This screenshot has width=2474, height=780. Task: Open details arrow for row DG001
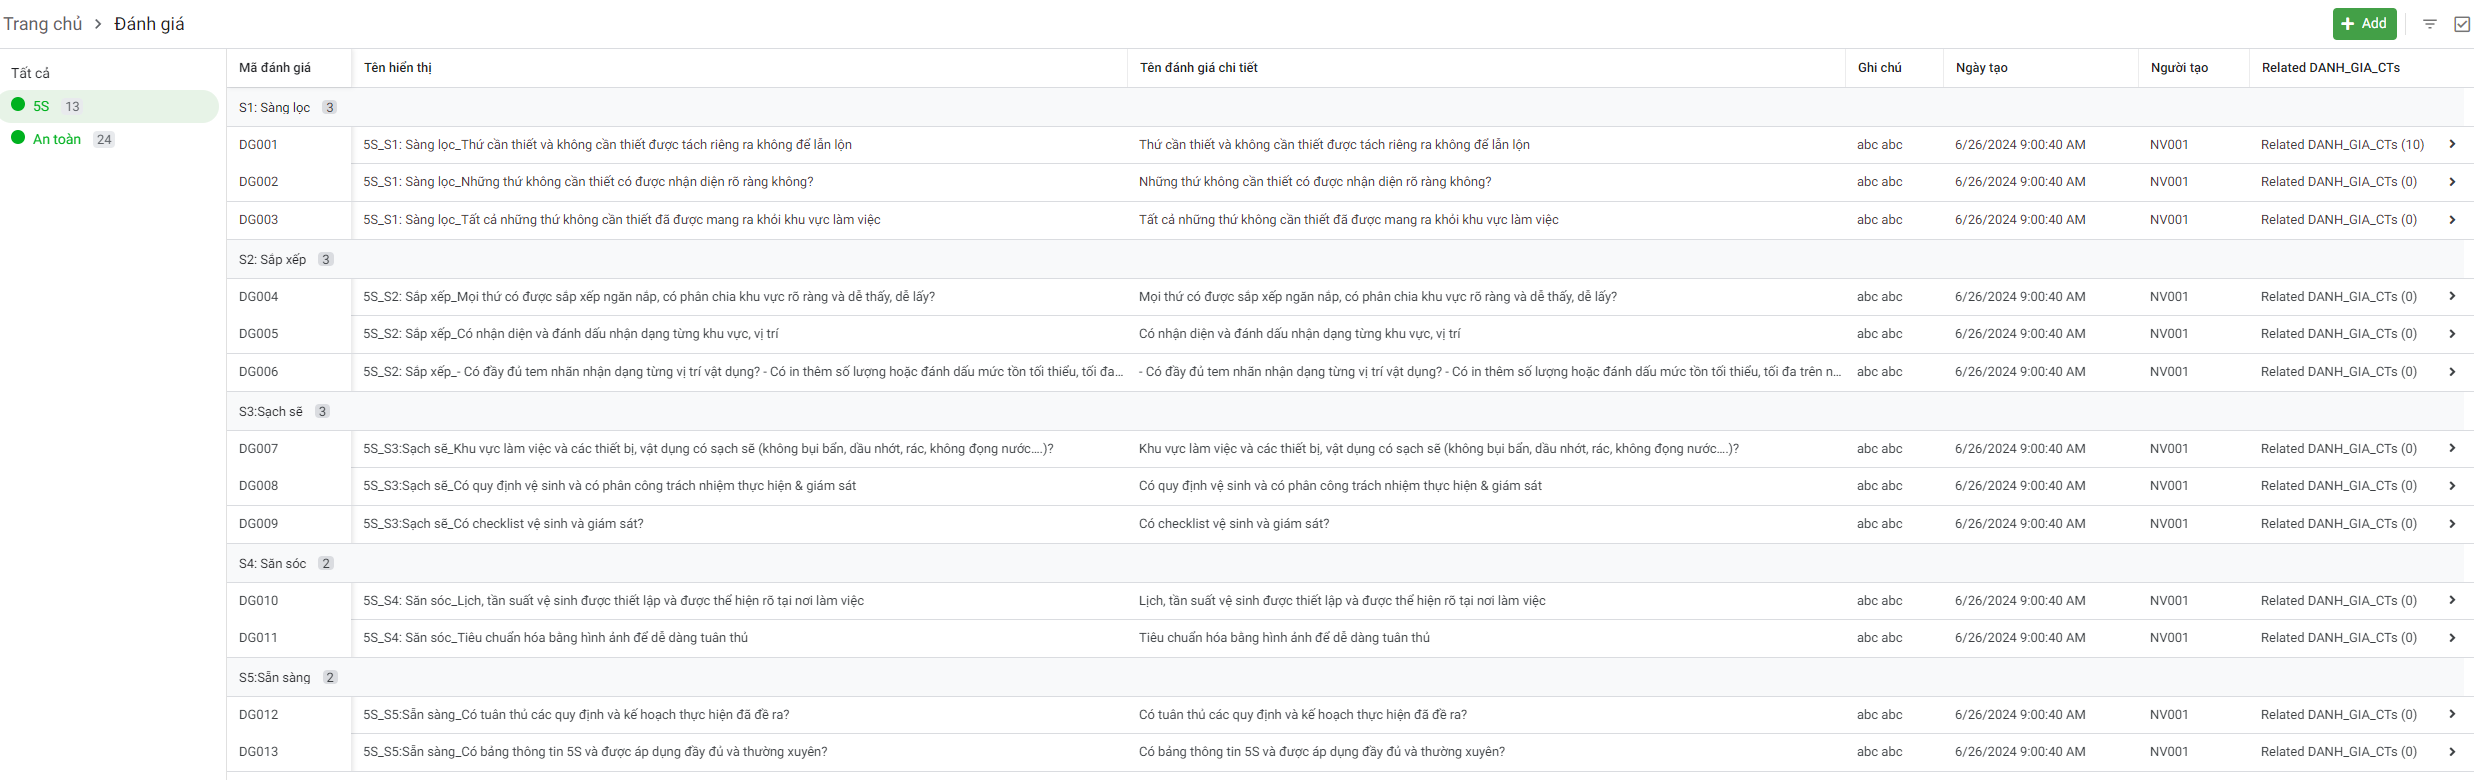[2452, 145]
